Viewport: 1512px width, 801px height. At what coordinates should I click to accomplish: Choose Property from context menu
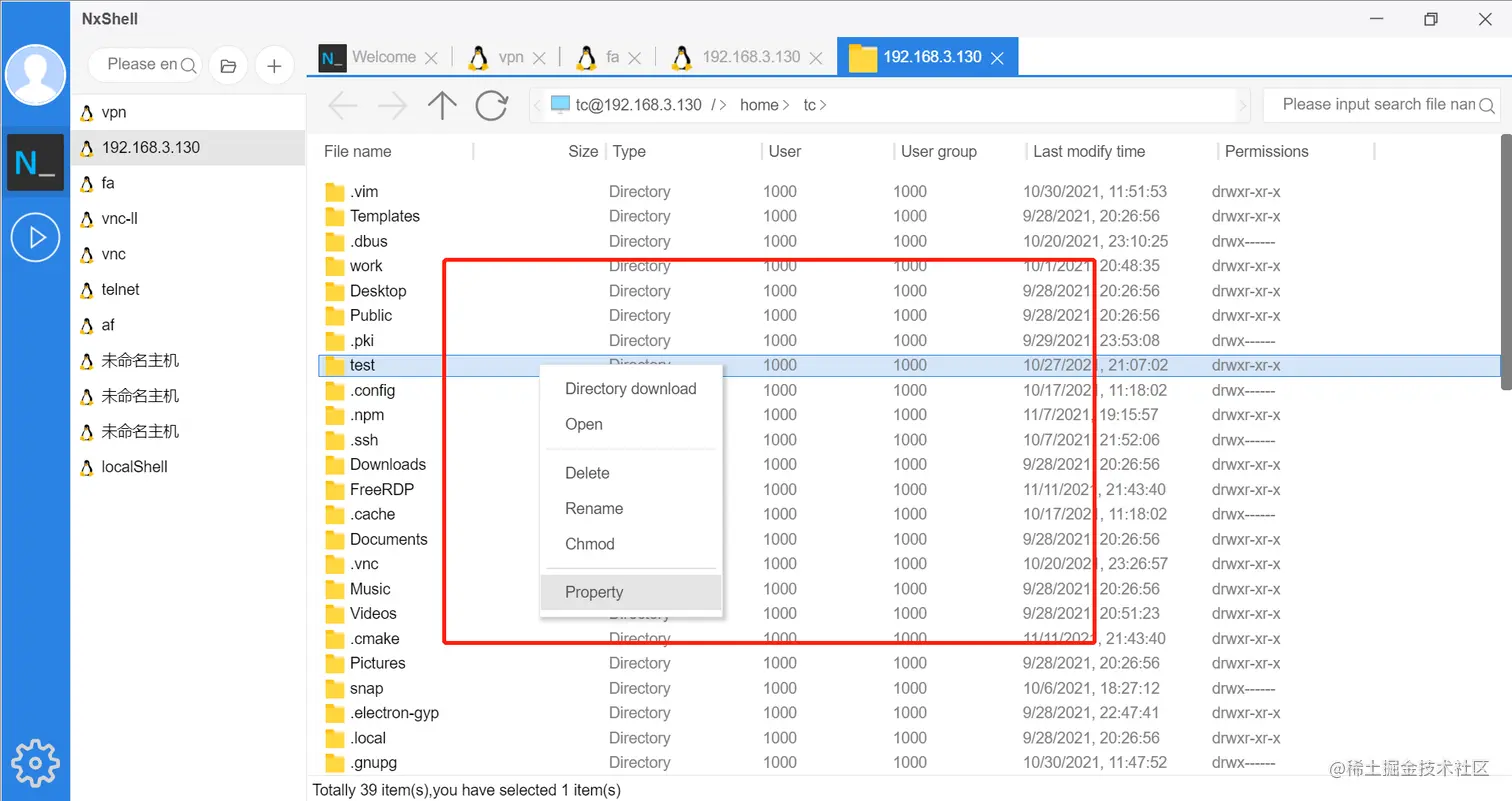click(x=630, y=592)
